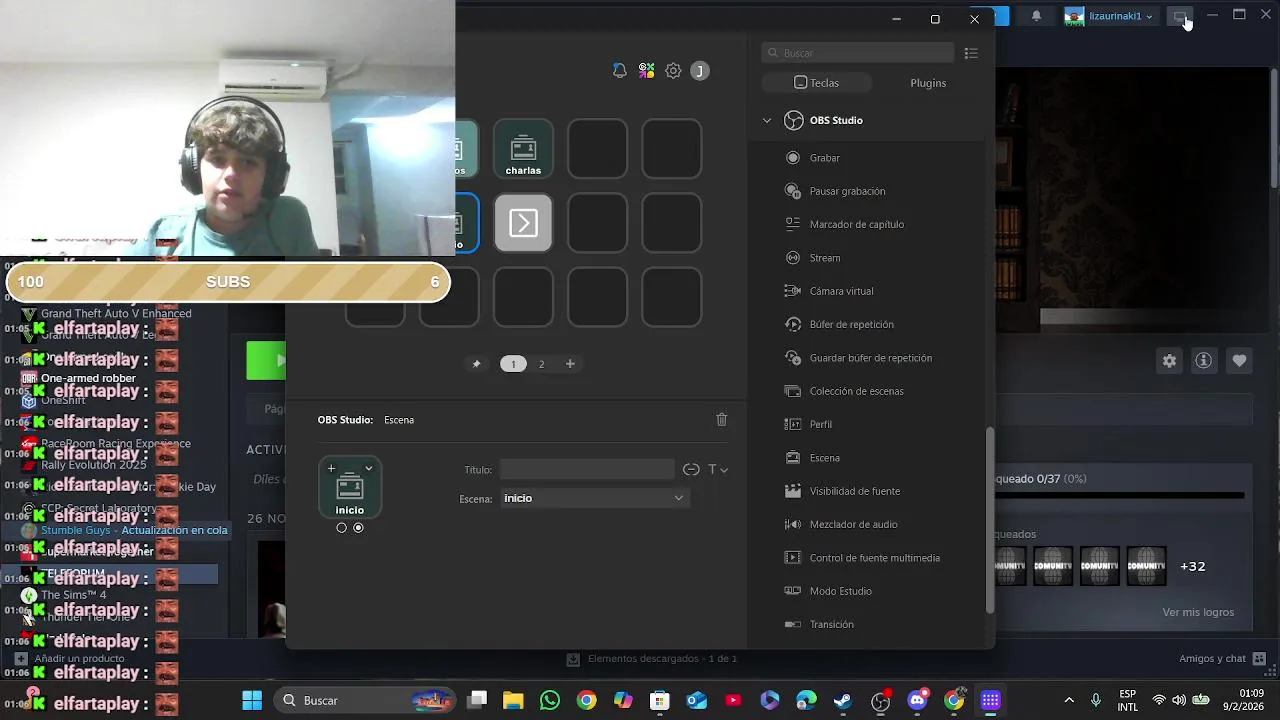Viewport: 1280px width, 720px height.
Task: Click the title alignment icon next to Título
Action: pos(691,469)
